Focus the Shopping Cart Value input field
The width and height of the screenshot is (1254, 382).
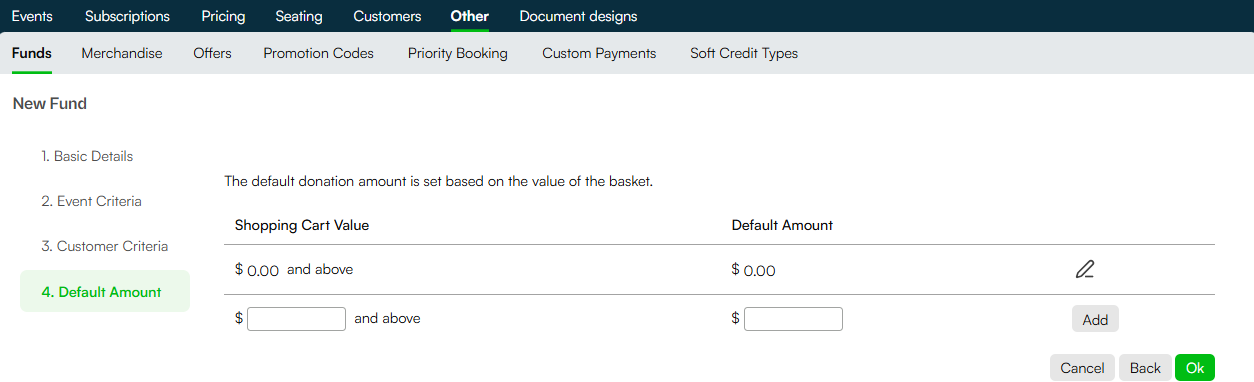pos(296,319)
